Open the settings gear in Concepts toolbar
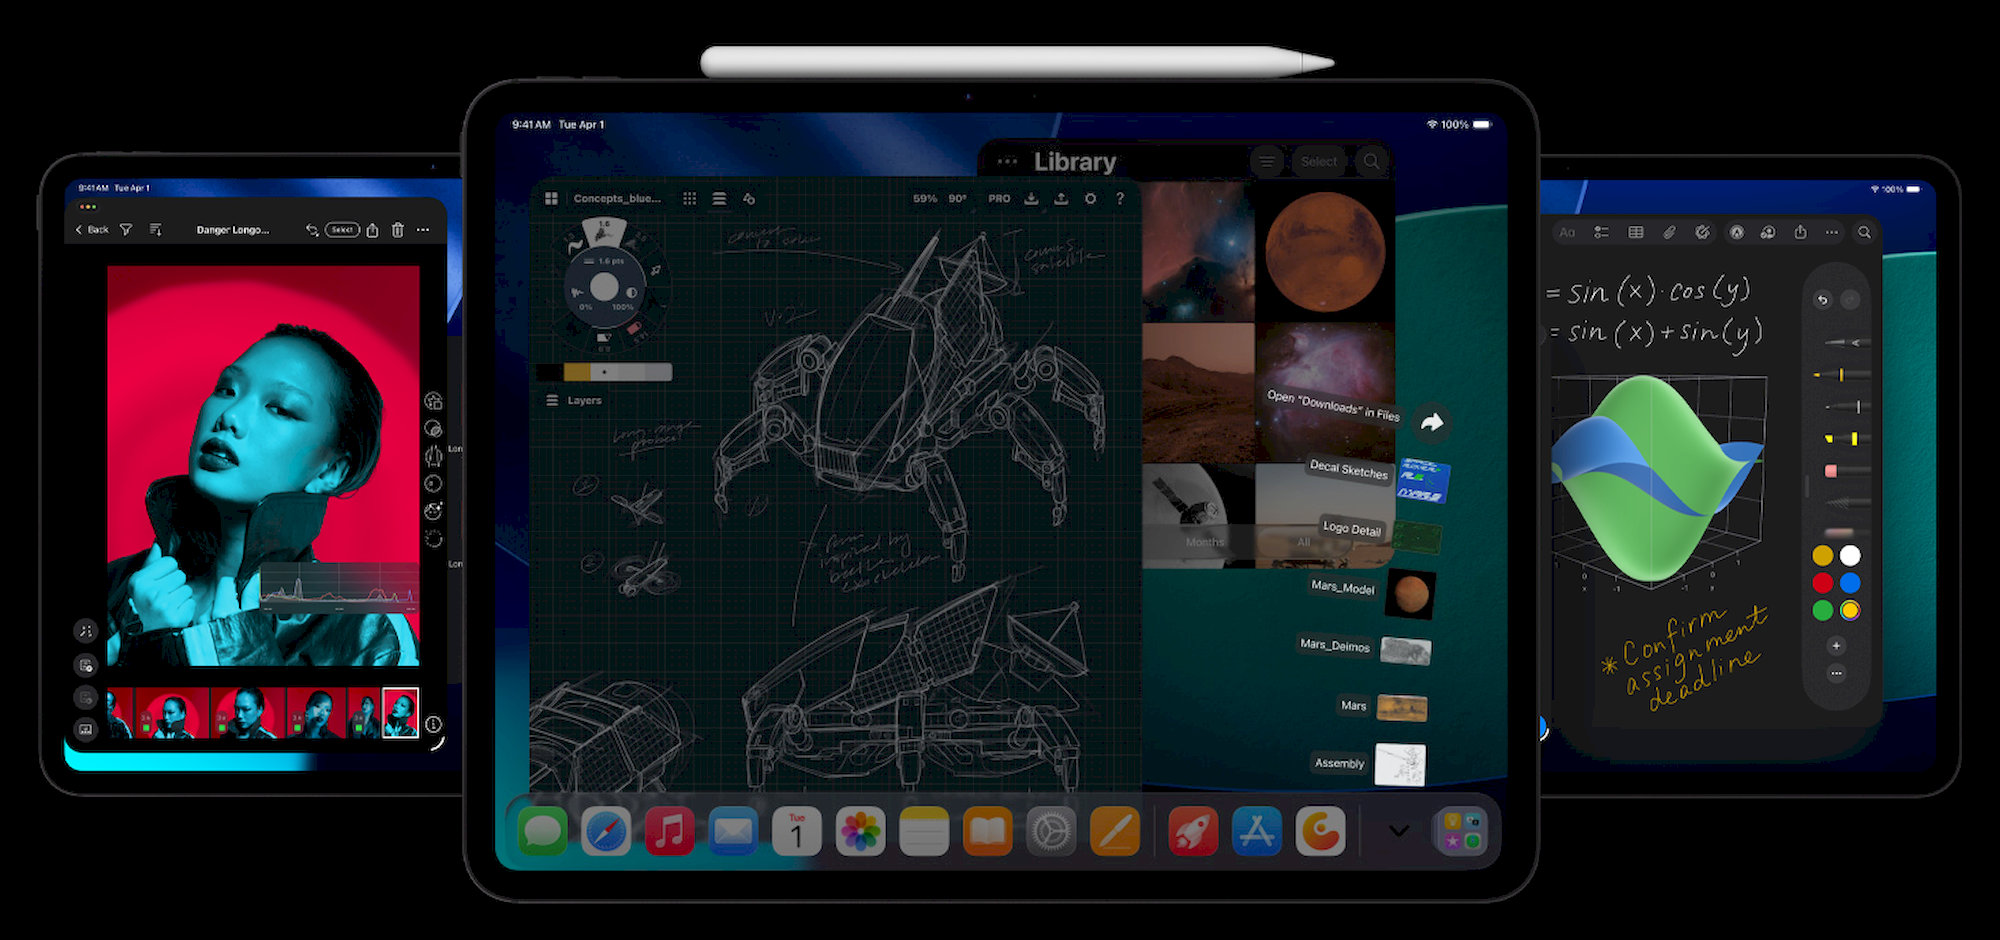This screenshot has height=940, width=2000. (1090, 199)
